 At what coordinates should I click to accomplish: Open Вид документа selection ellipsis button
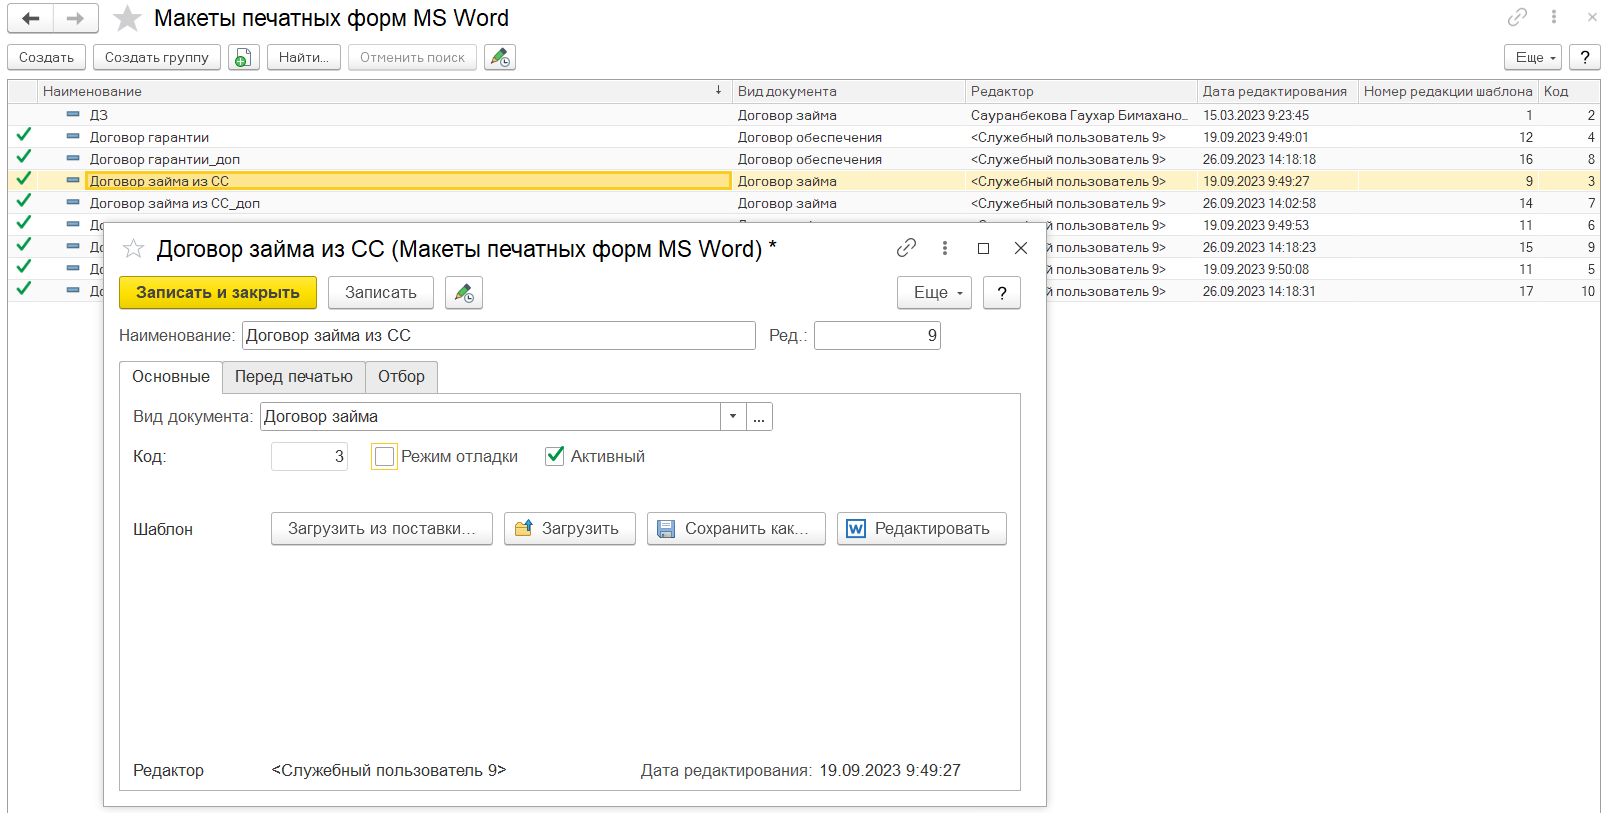click(x=759, y=417)
